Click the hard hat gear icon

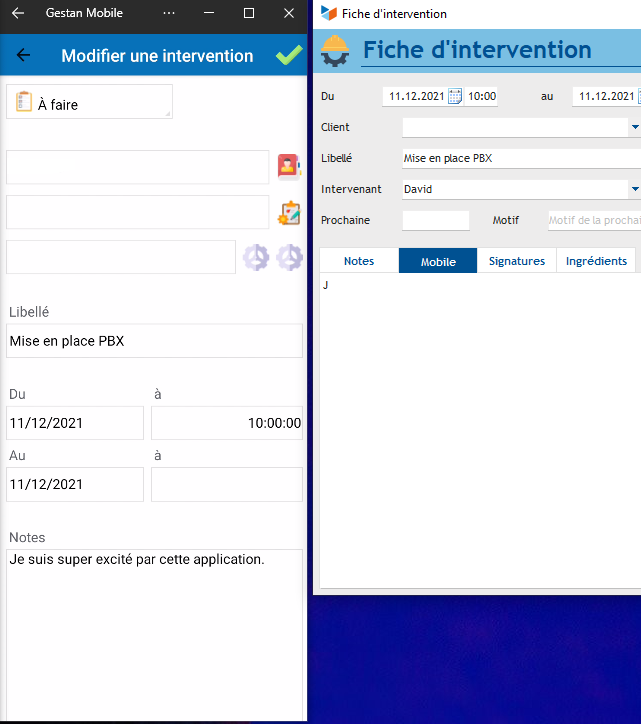pos(335,51)
